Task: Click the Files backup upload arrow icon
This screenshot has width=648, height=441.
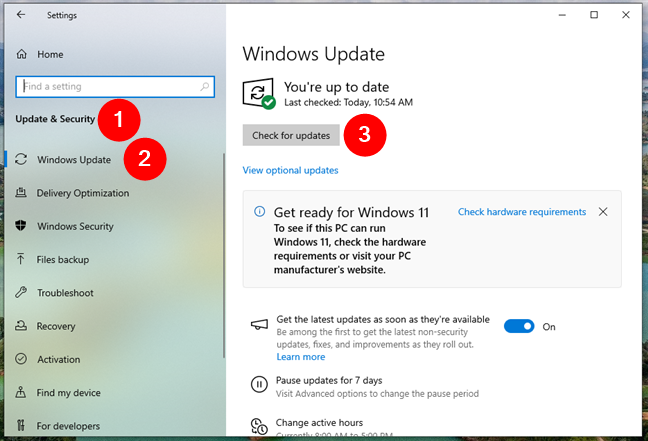Action: [x=20, y=259]
